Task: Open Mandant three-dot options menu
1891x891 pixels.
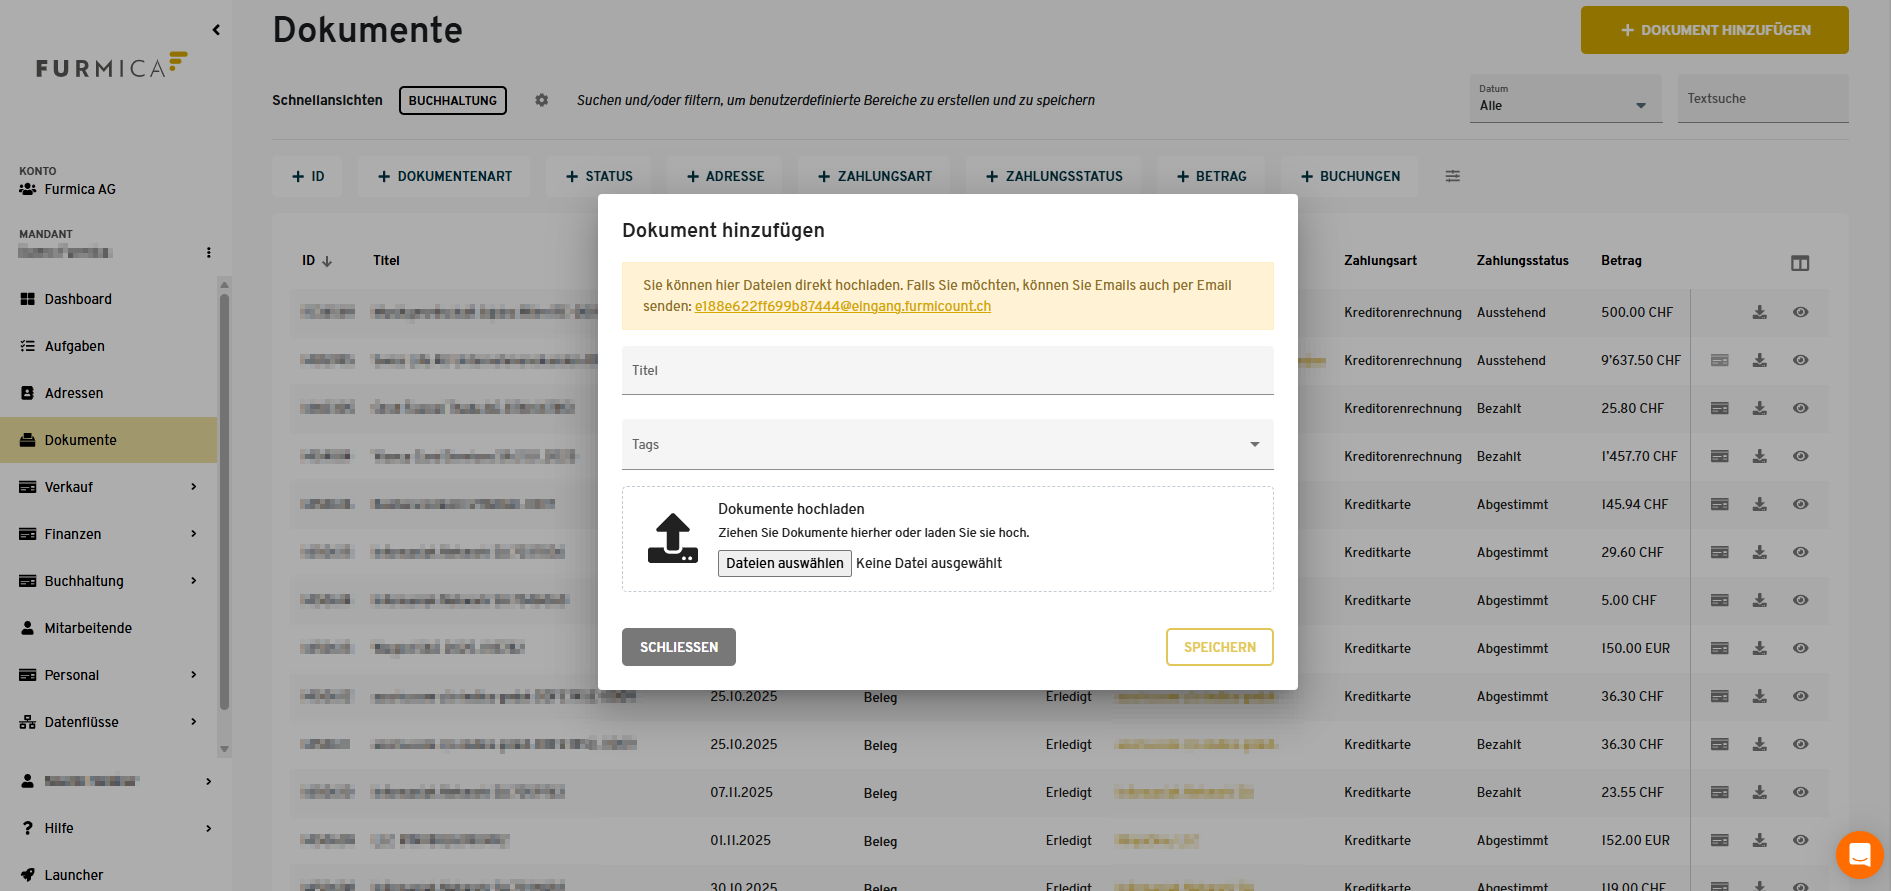Action: click(x=208, y=253)
